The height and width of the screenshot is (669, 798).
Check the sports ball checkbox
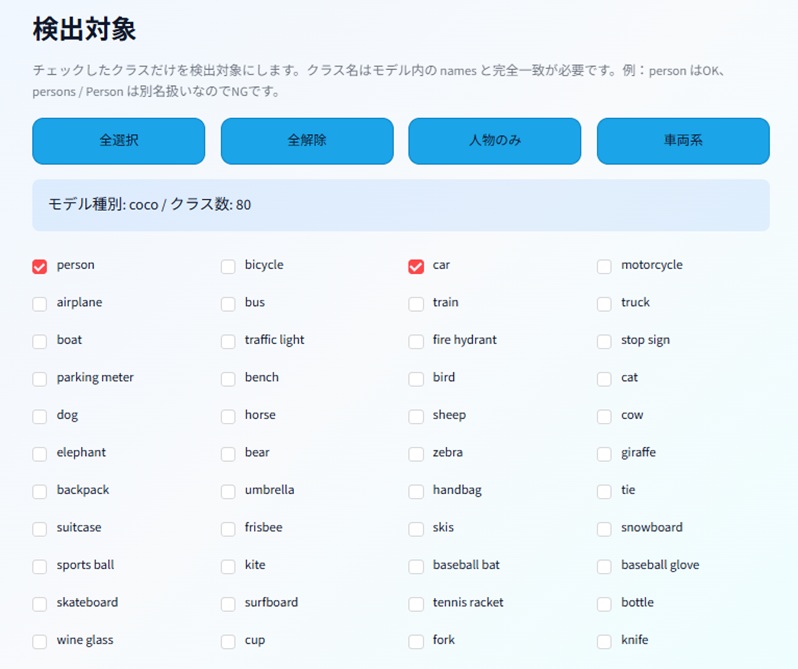[40, 567]
